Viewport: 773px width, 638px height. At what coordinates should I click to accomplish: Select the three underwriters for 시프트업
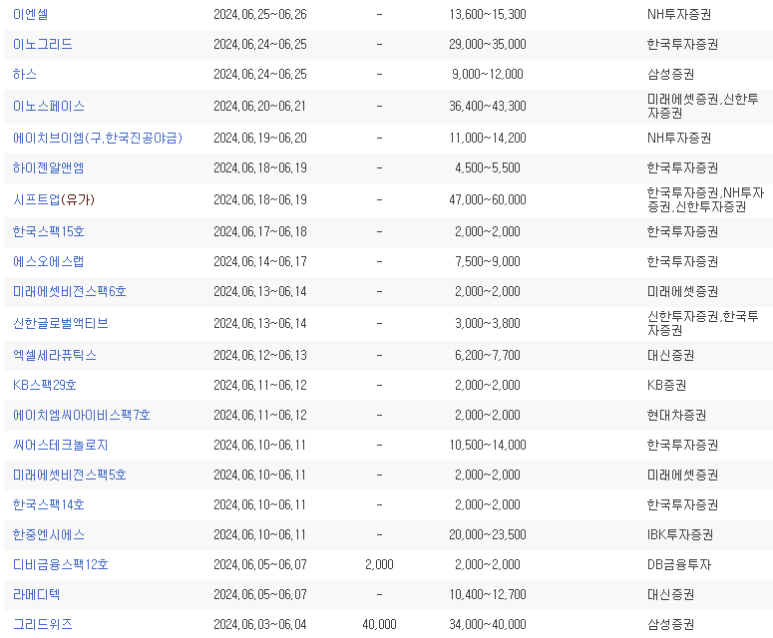click(x=705, y=200)
